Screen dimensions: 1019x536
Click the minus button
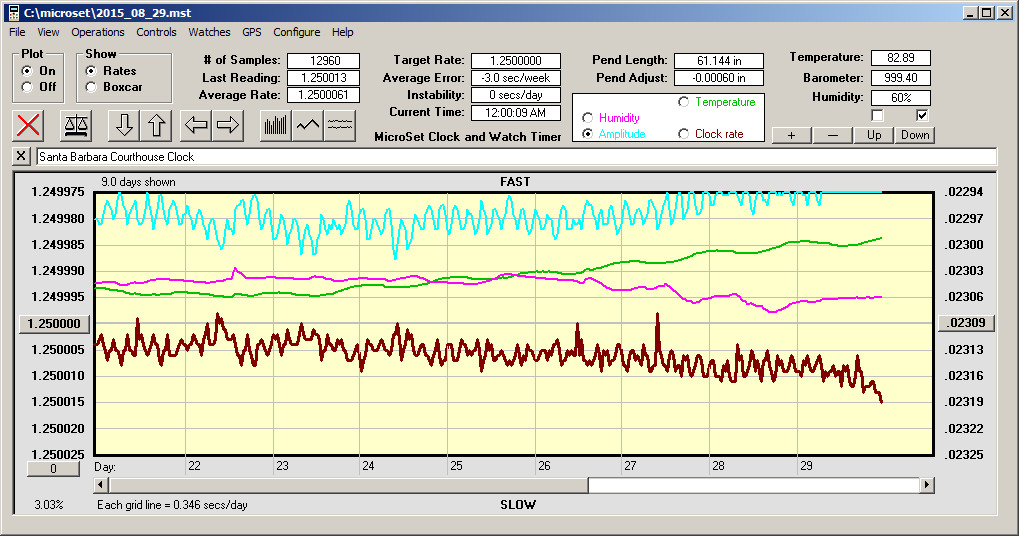[832, 134]
